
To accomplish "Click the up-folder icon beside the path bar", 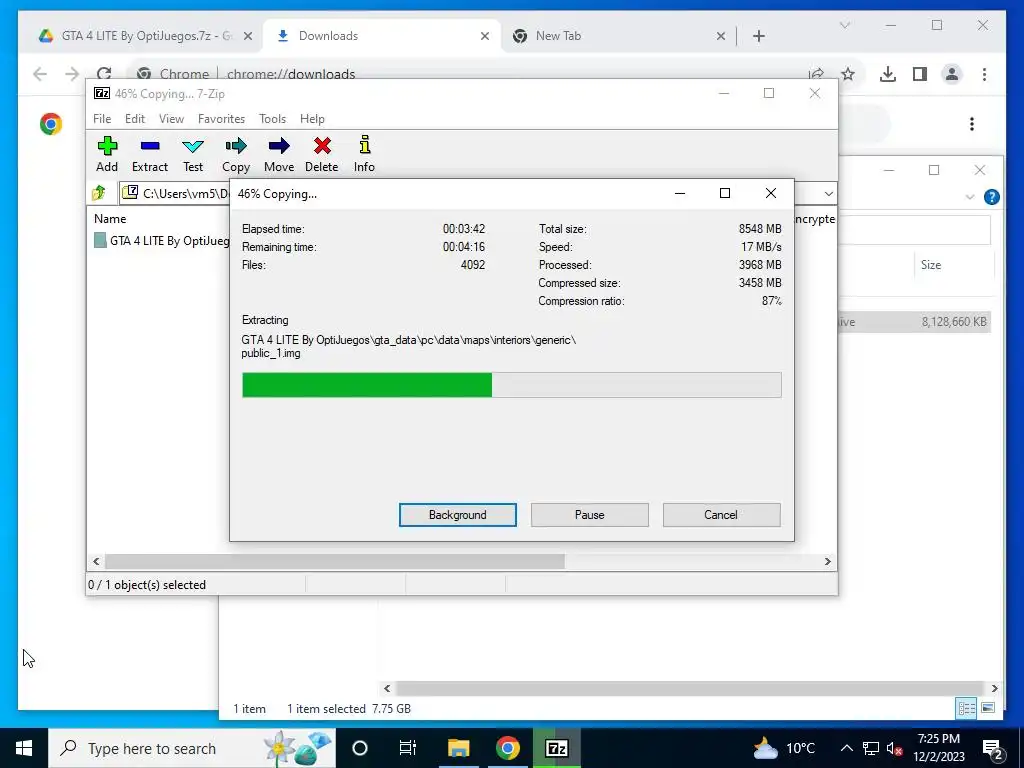I will [99, 193].
